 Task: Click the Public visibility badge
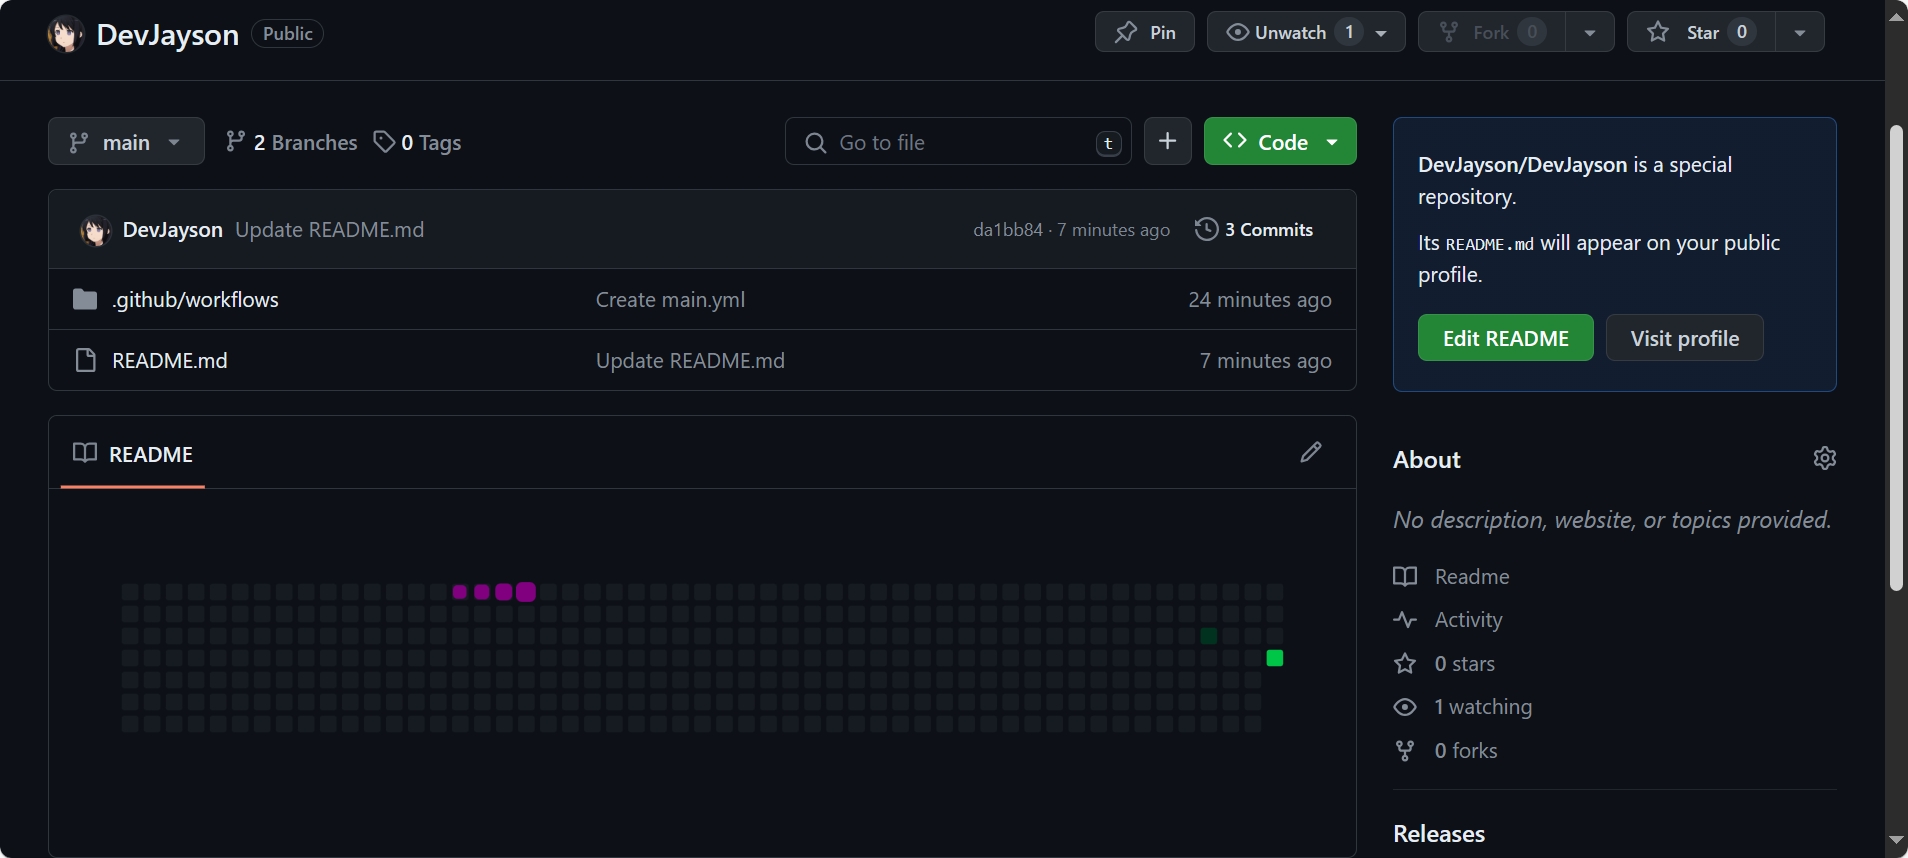pyautogui.click(x=287, y=34)
